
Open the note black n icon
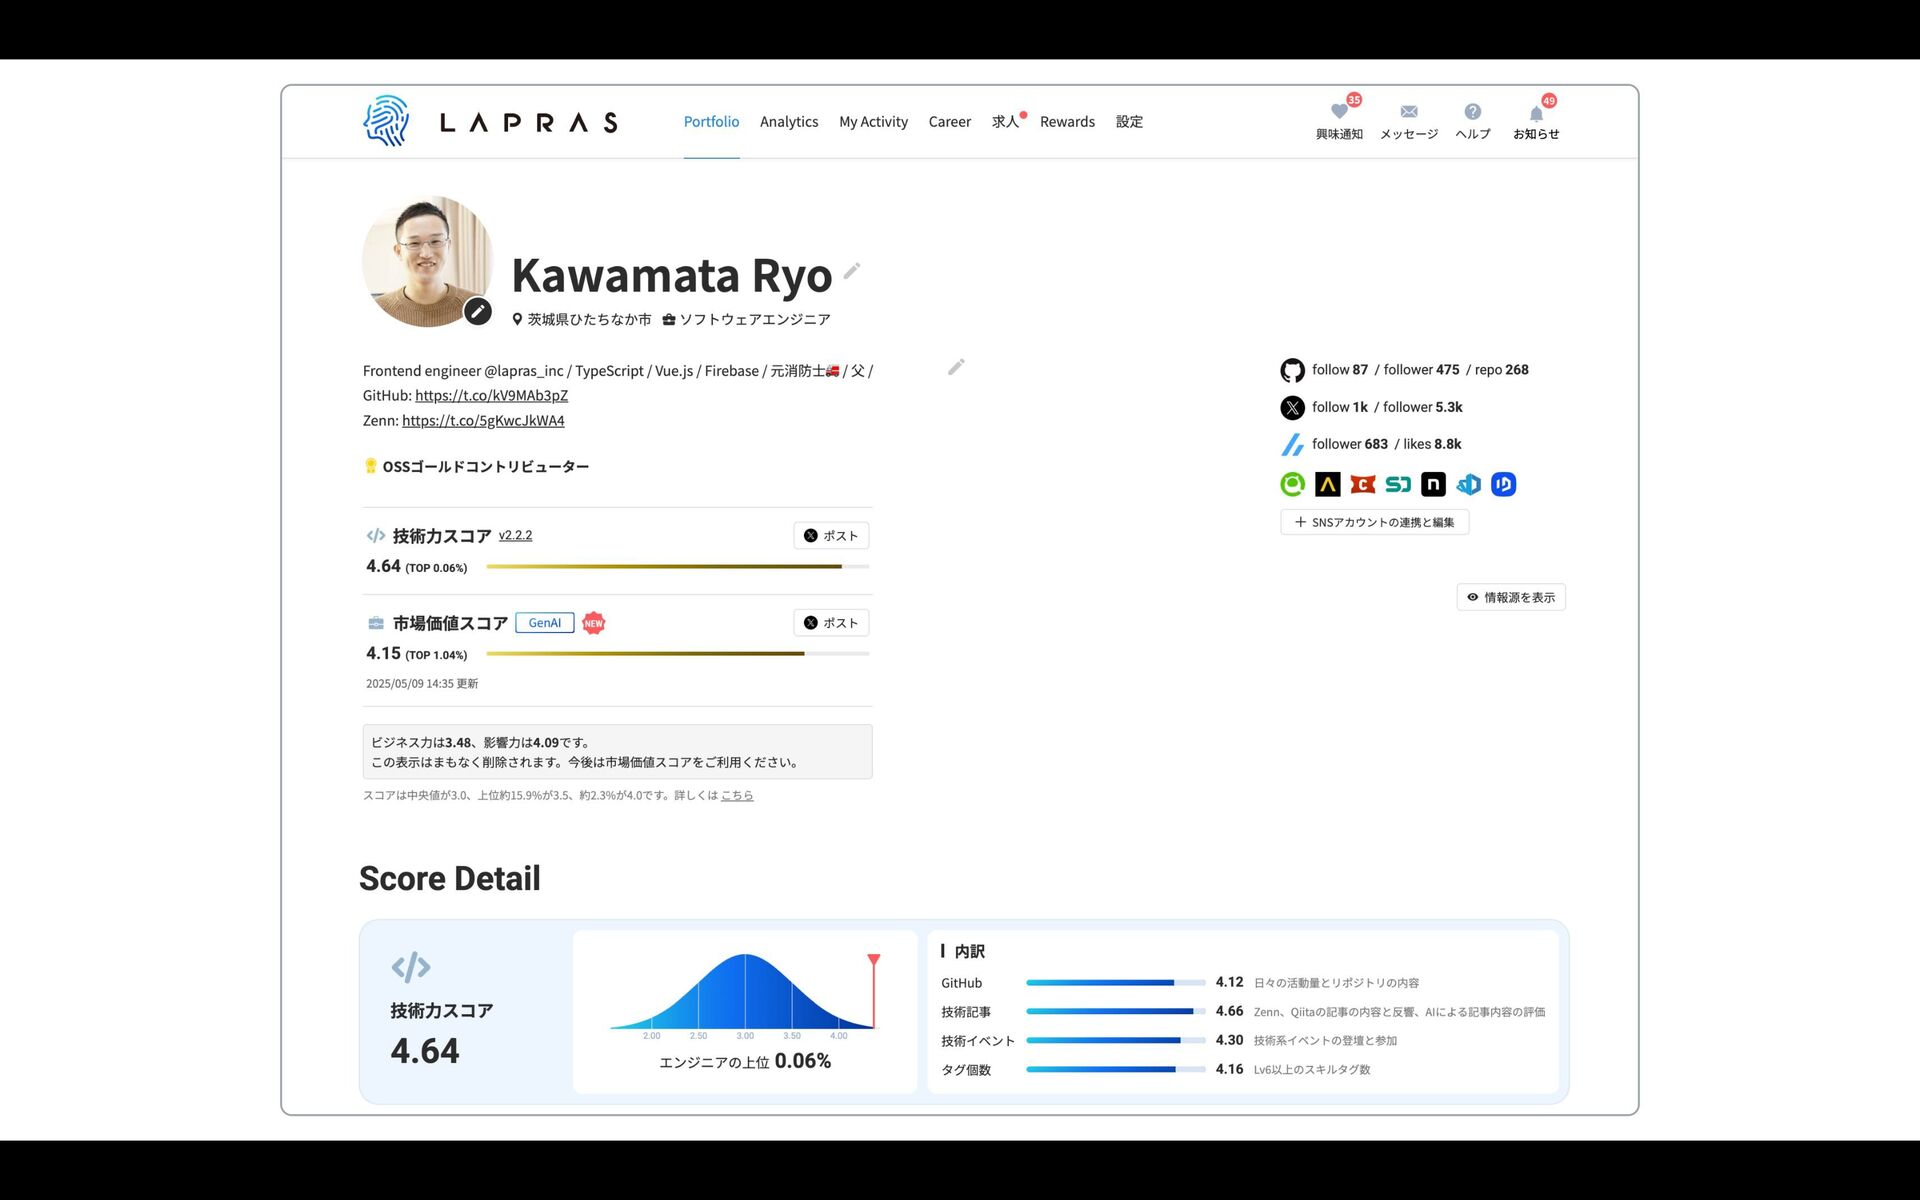tap(1433, 485)
